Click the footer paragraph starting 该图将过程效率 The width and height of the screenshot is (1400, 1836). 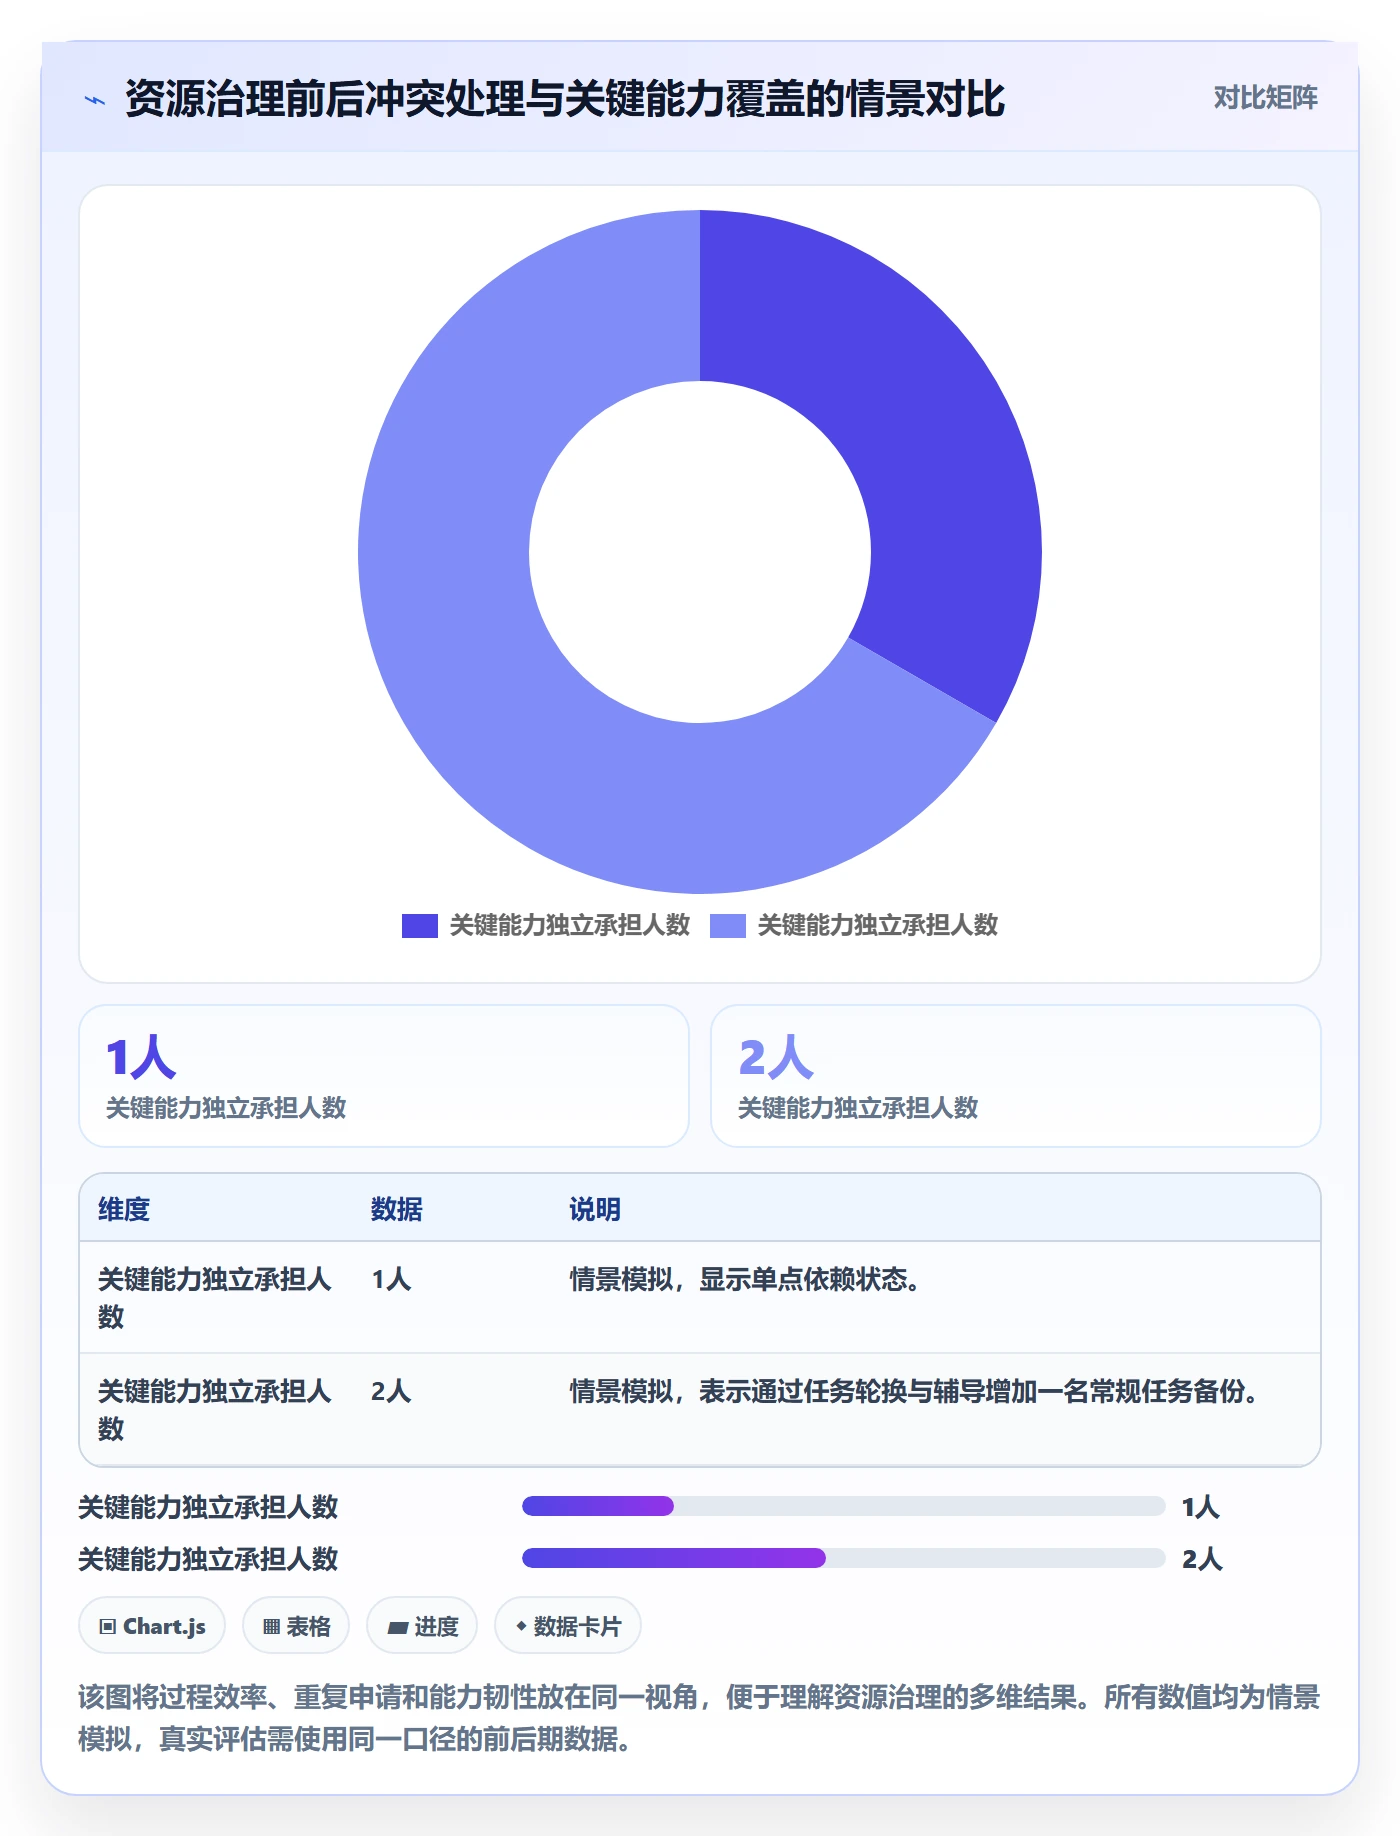pos(699,1718)
